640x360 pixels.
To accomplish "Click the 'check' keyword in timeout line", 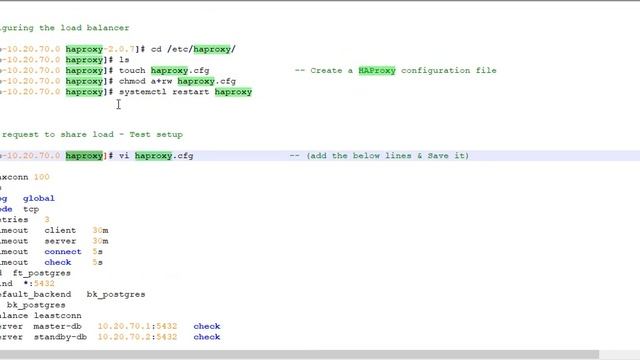I will click(x=58, y=262).
